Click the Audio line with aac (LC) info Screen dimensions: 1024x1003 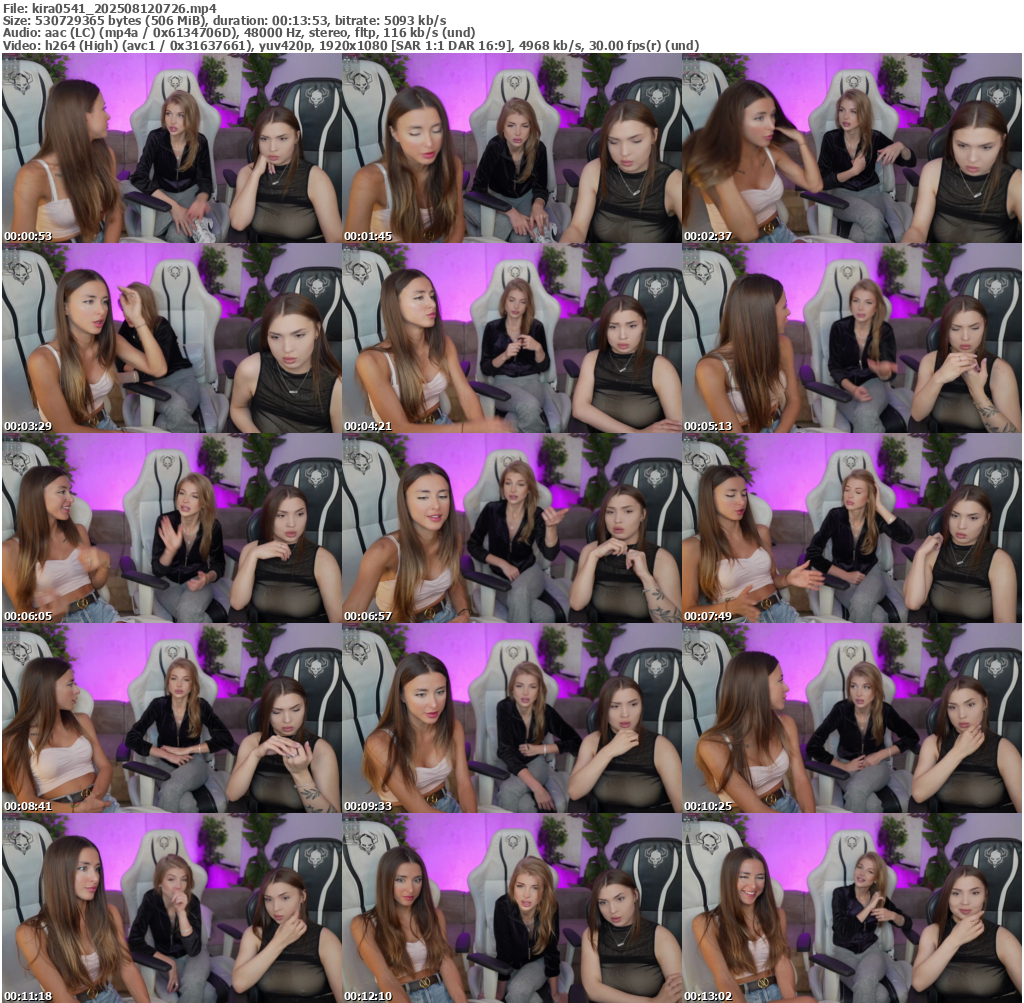click(239, 33)
